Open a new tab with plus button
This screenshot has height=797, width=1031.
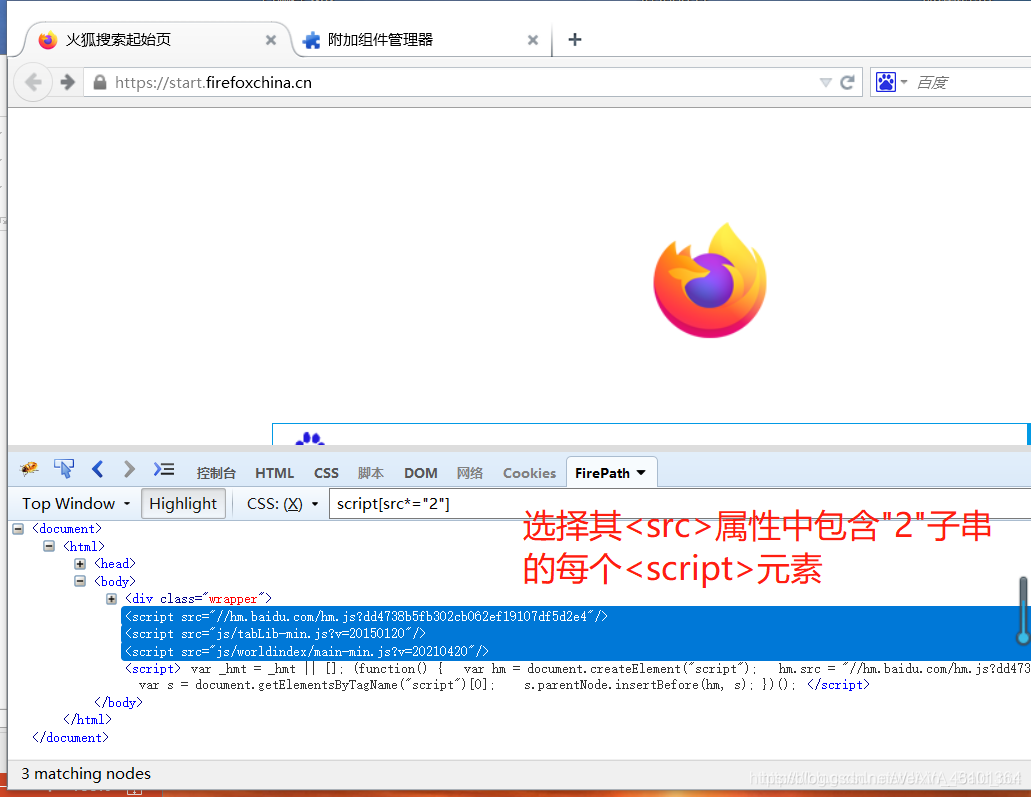(575, 39)
